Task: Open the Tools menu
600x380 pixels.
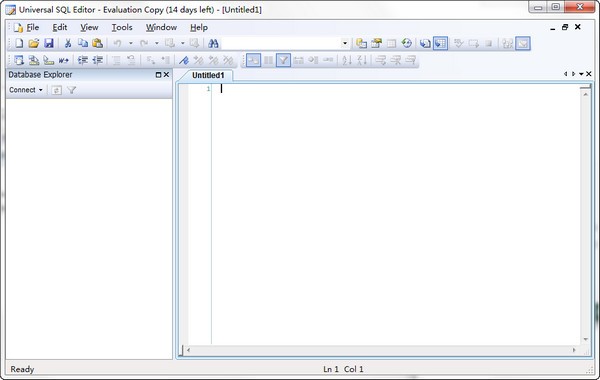Action: 122,28
